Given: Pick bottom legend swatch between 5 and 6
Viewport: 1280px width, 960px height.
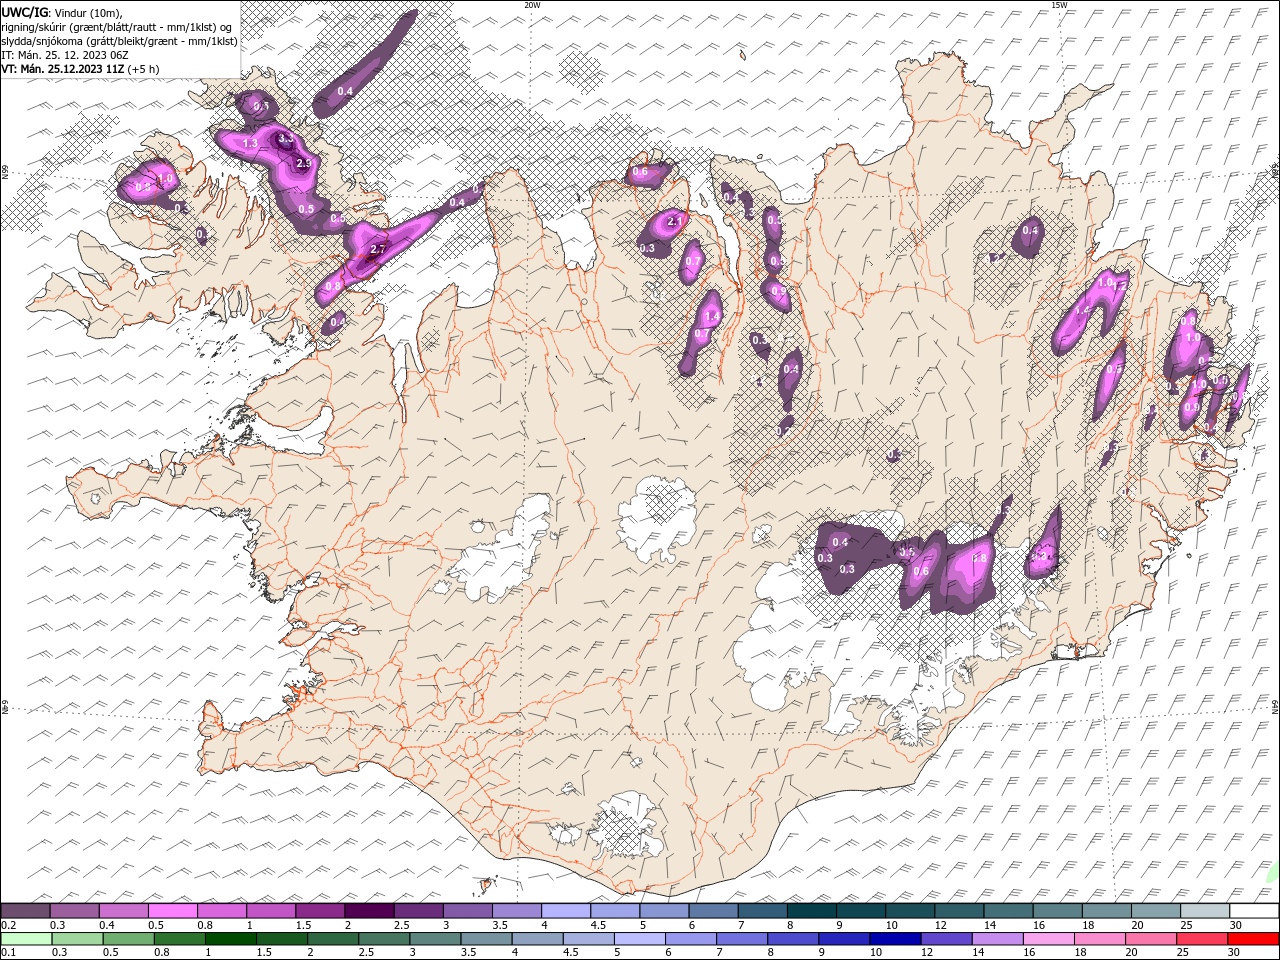Looking at the screenshot, I should point(640,939).
